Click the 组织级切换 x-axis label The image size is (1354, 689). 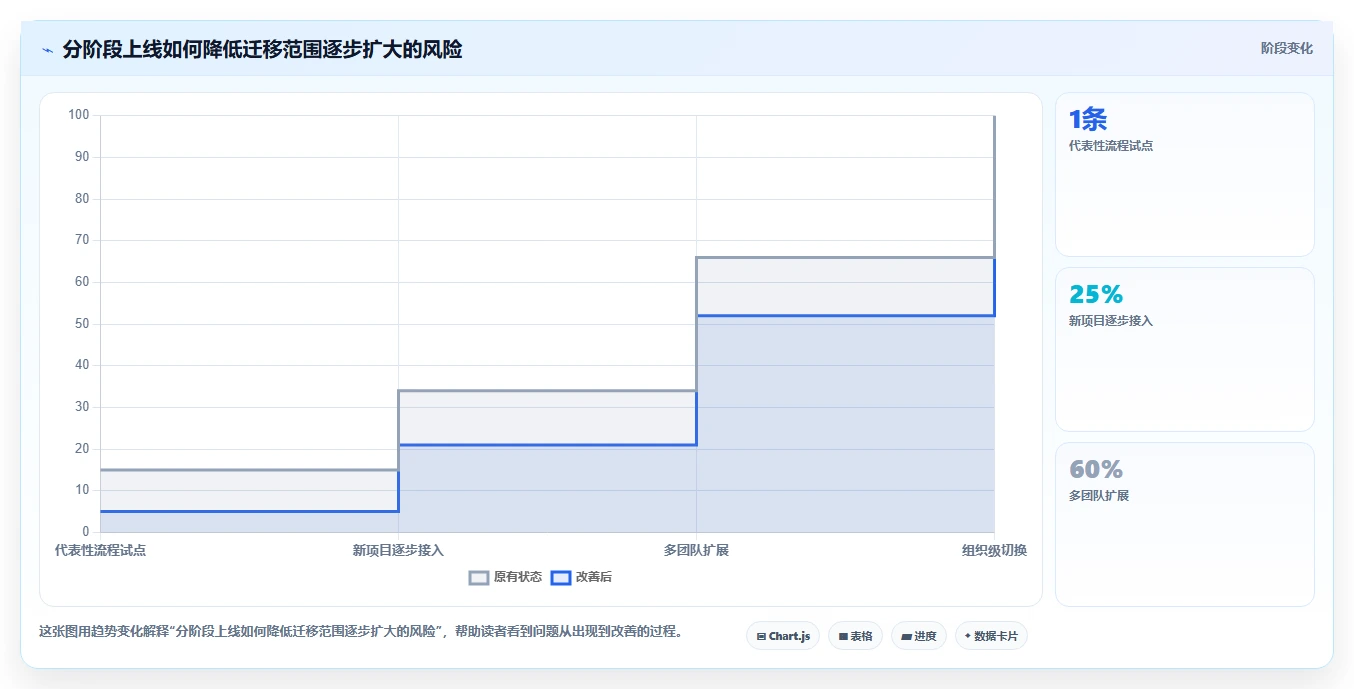tap(994, 550)
